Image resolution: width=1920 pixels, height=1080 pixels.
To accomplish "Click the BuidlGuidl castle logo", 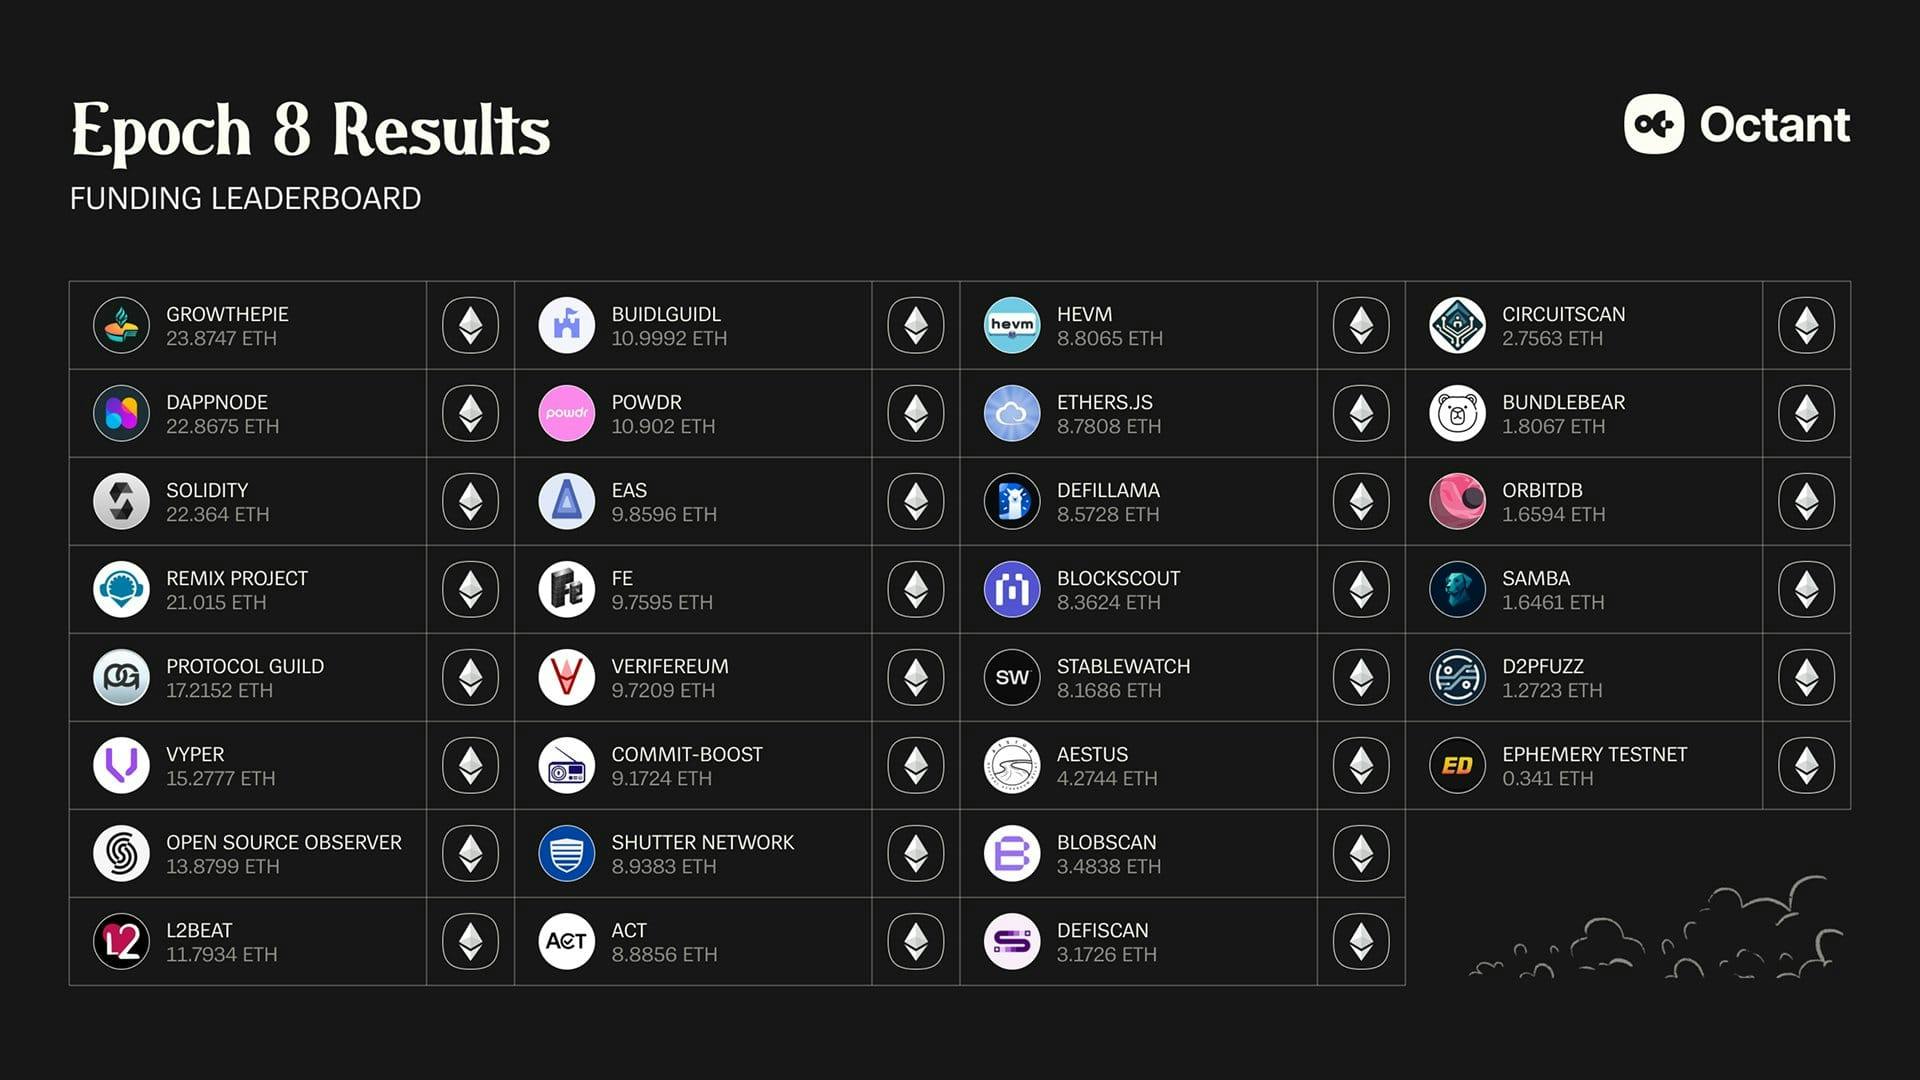I will coord(567,326).
